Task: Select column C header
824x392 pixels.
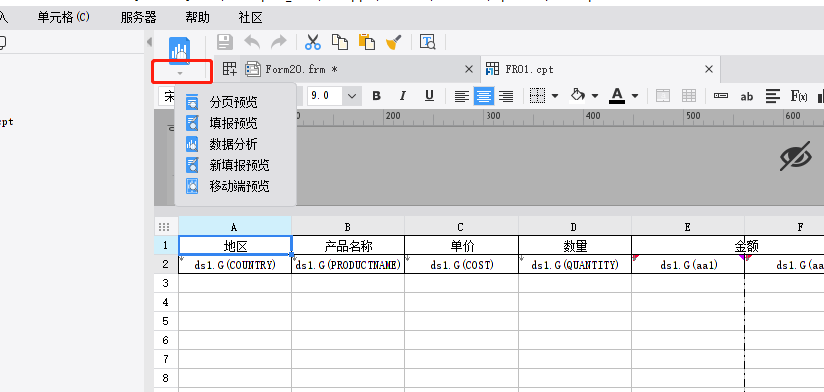Action: (461, 226)
